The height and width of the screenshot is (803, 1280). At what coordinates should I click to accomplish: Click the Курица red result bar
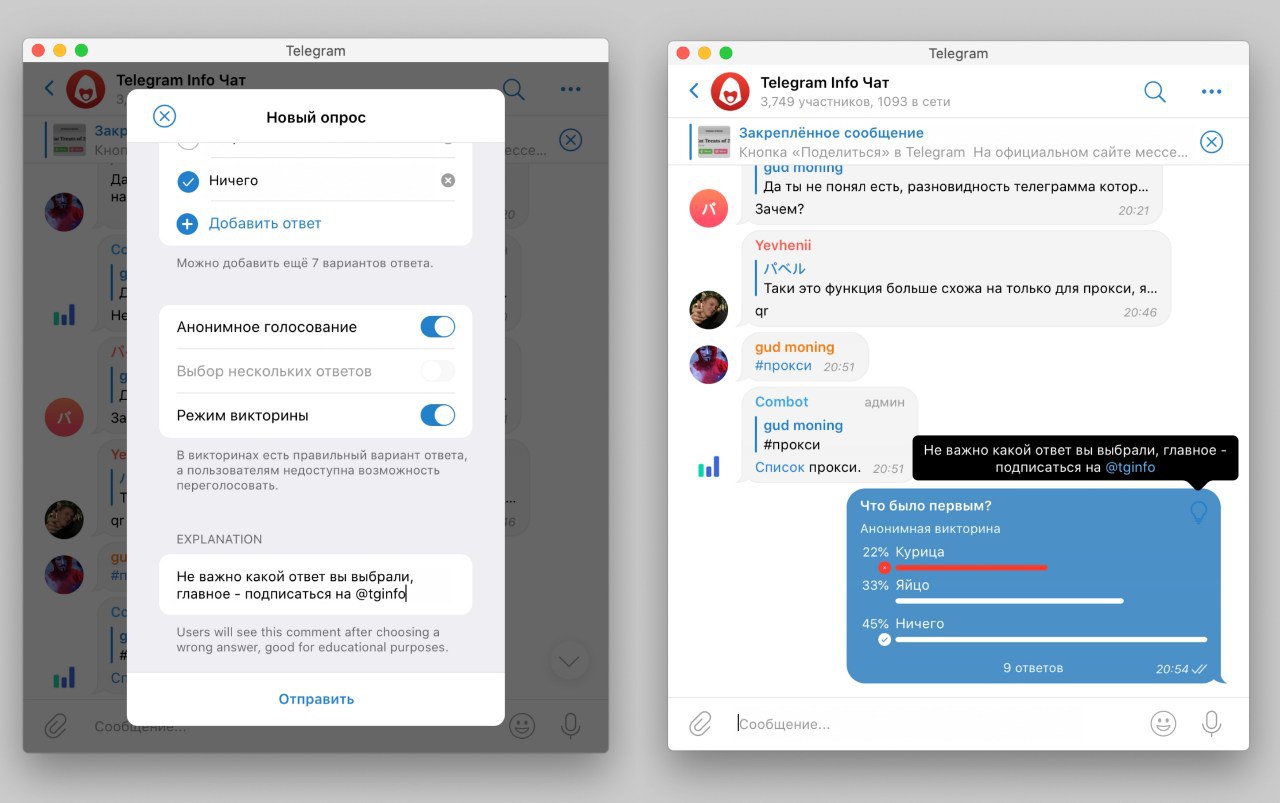tap(971, 568)
